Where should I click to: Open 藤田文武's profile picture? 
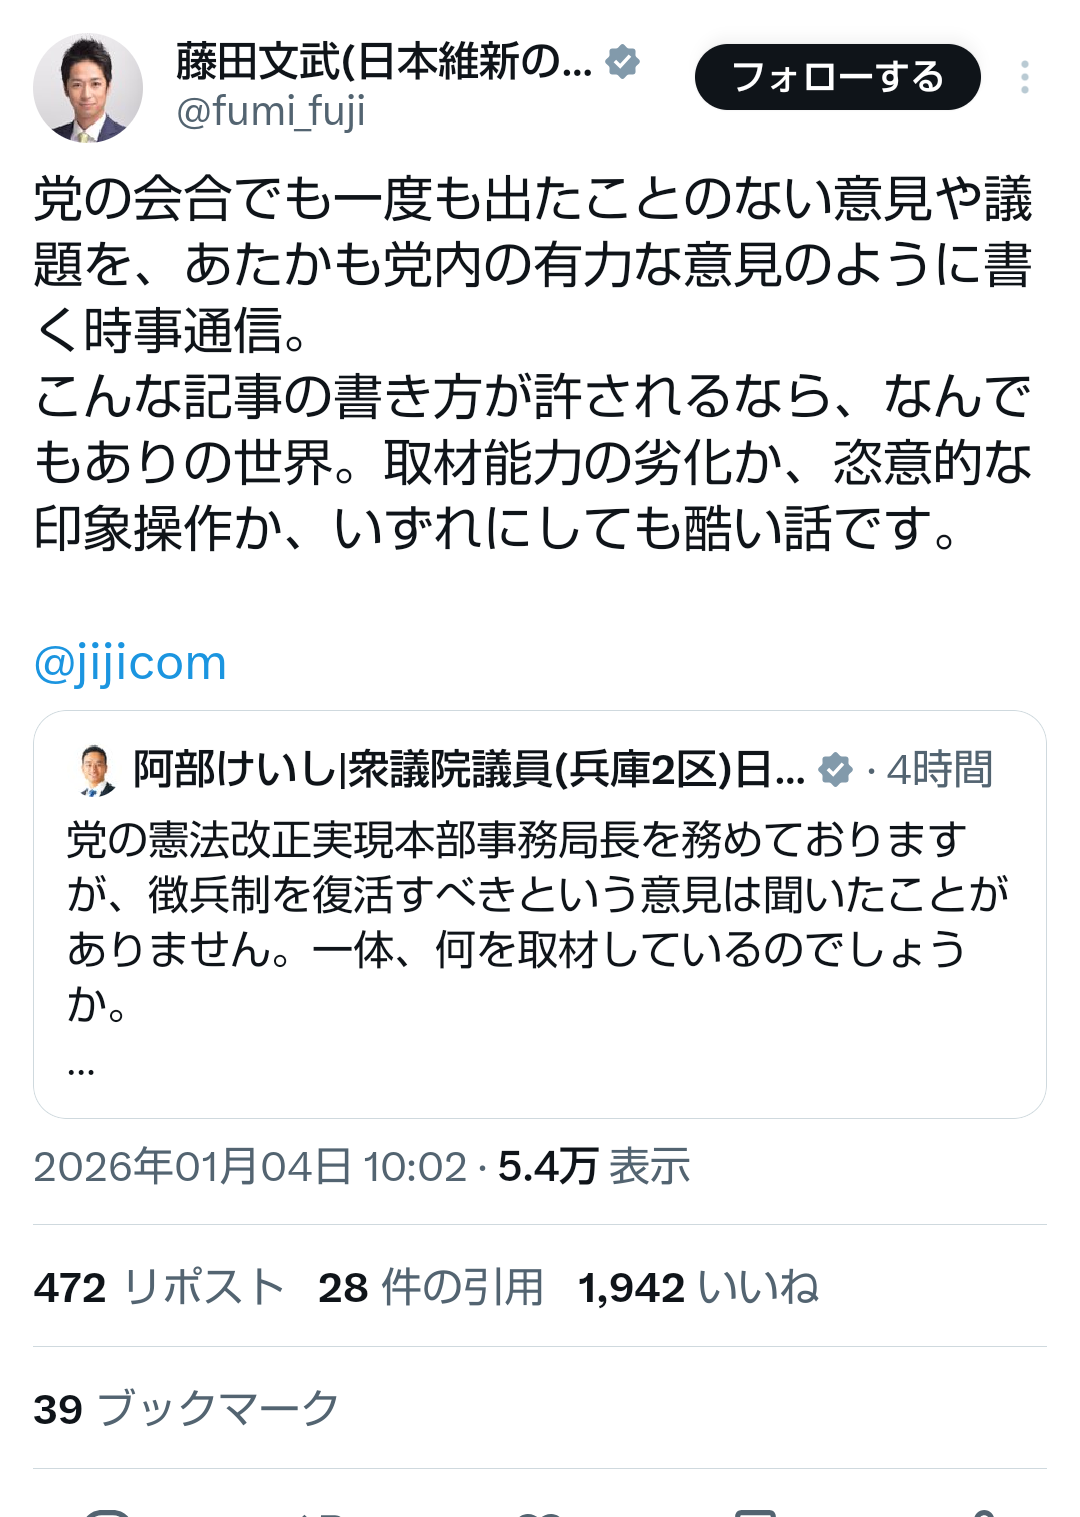pyautogui.click(x=88, y=88)
